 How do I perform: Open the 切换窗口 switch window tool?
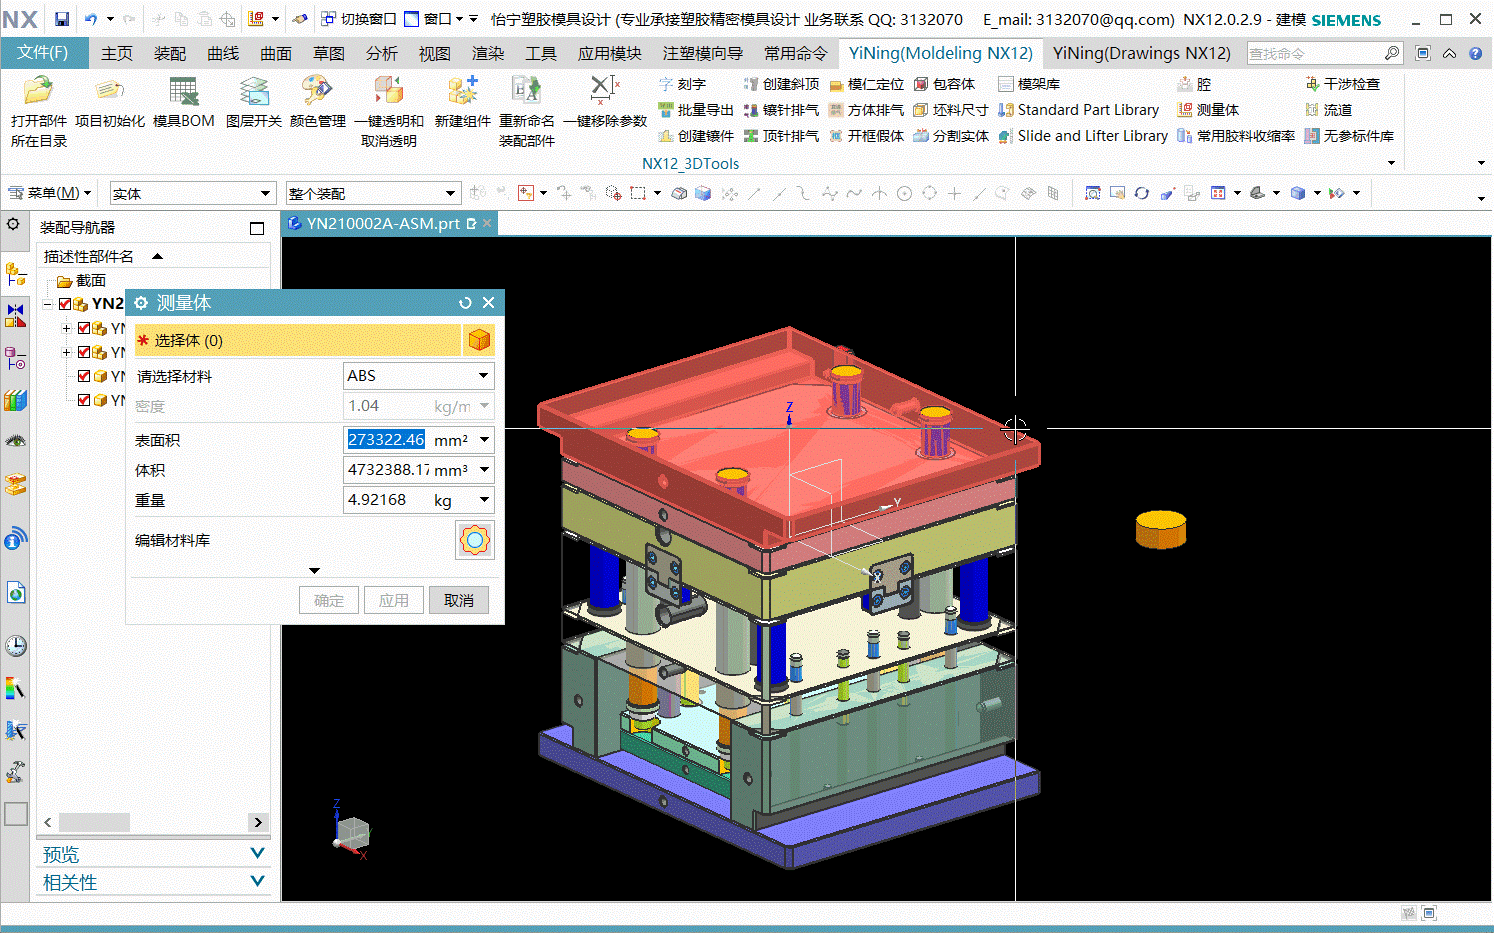(358, 19)
